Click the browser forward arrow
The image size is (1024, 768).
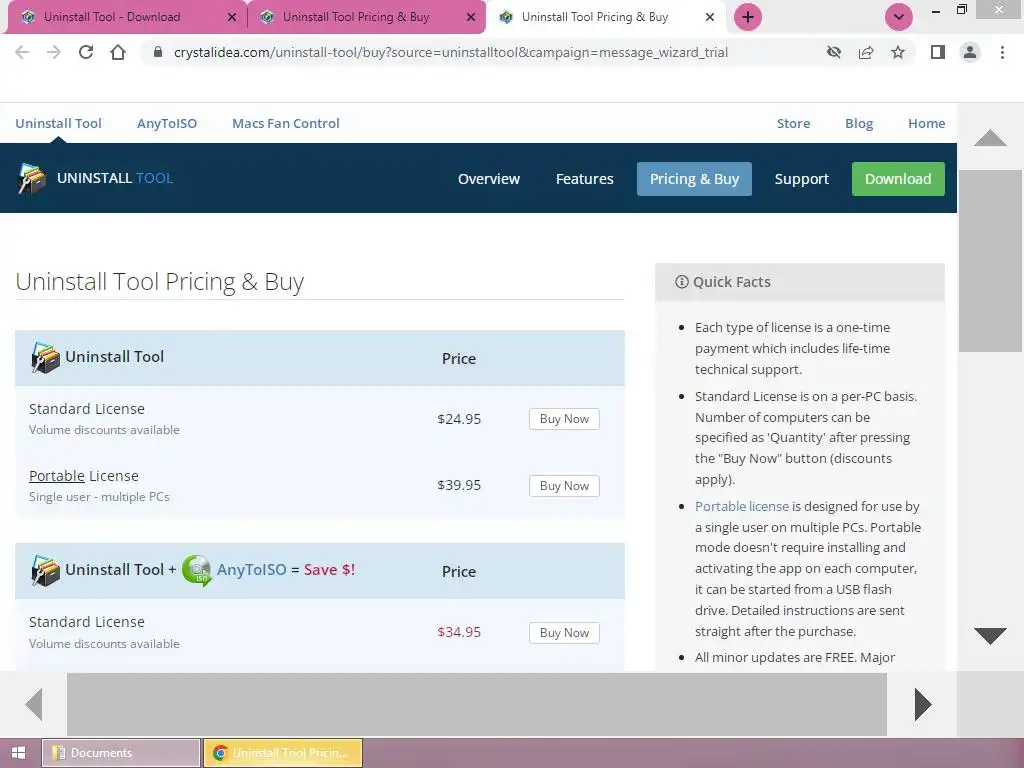[54, 52]
